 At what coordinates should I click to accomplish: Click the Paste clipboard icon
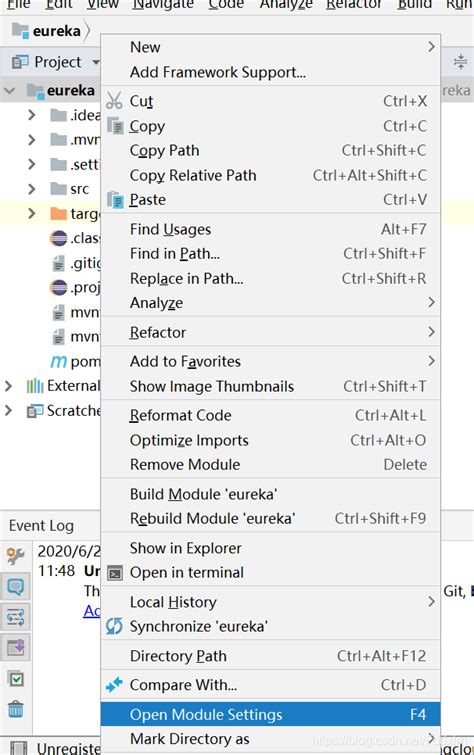tap(115, 200)
